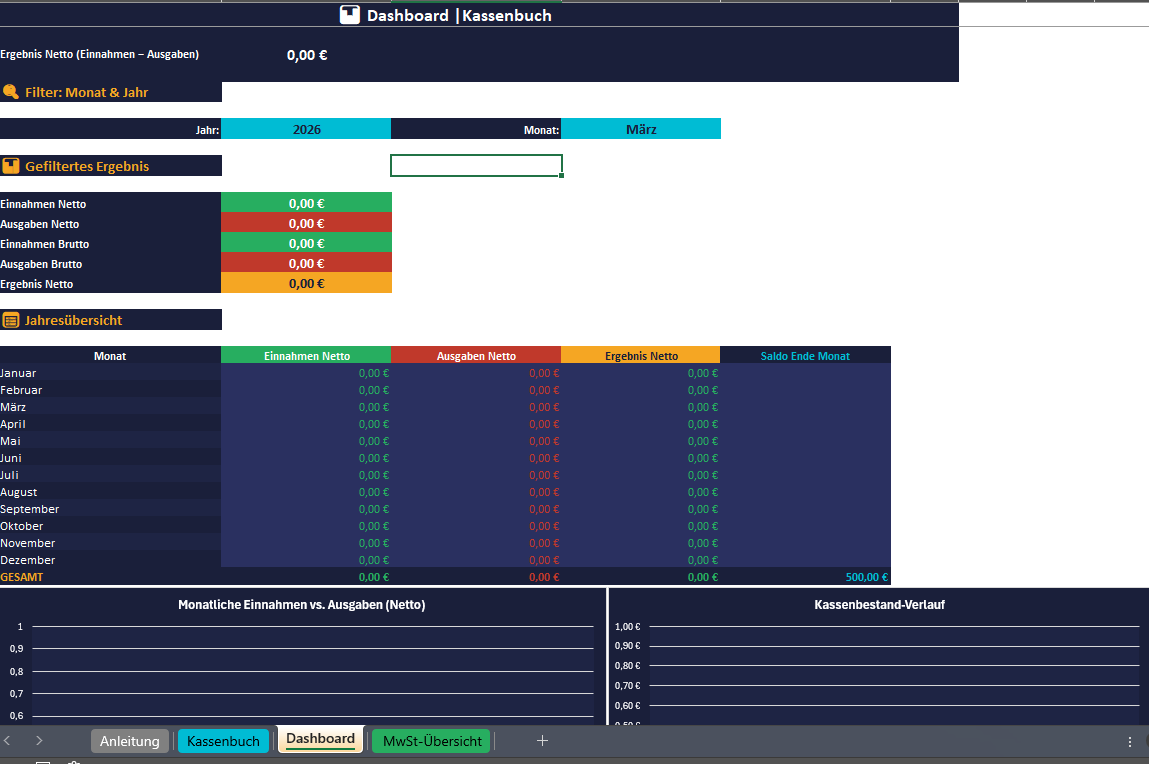Click the Kassenbestand-Verlauf chart title

click(x=879, y=604)
